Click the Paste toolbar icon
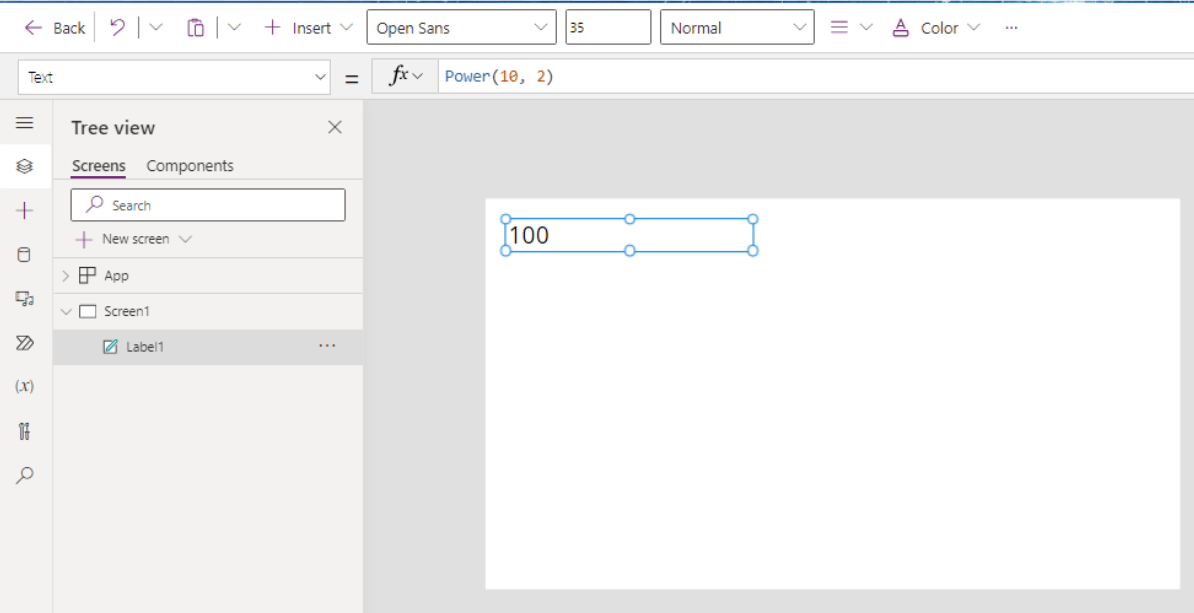The width and height of the screenshot is (1194, 613). tap(194, 27)
